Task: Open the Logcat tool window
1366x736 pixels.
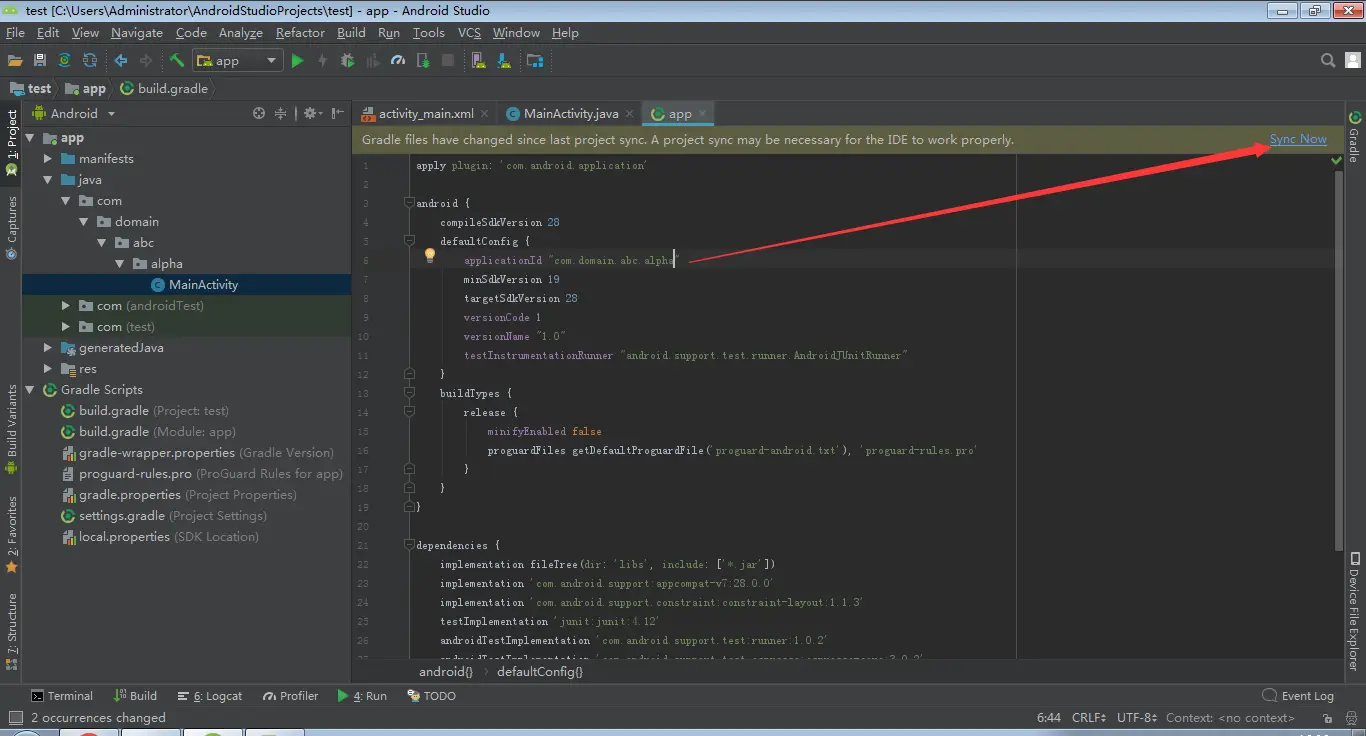Action: click(210, 696)
